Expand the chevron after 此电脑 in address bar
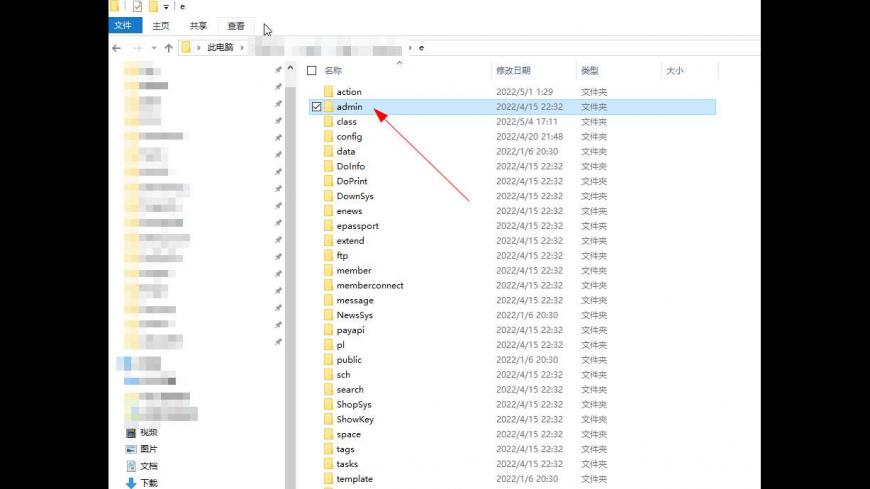This screenshot has width=870, height=489. tap(241, 47)
